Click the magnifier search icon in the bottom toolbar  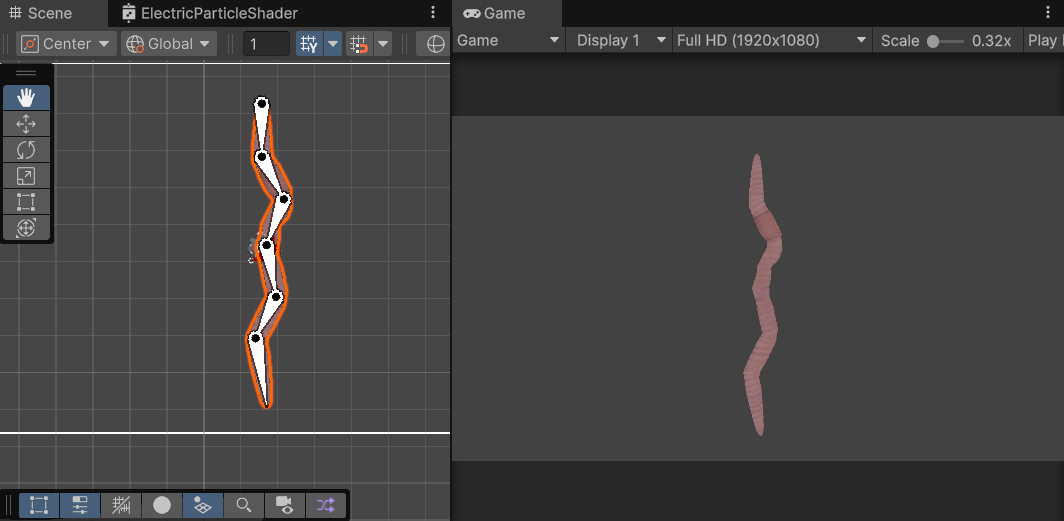click(x=243, y=505)
